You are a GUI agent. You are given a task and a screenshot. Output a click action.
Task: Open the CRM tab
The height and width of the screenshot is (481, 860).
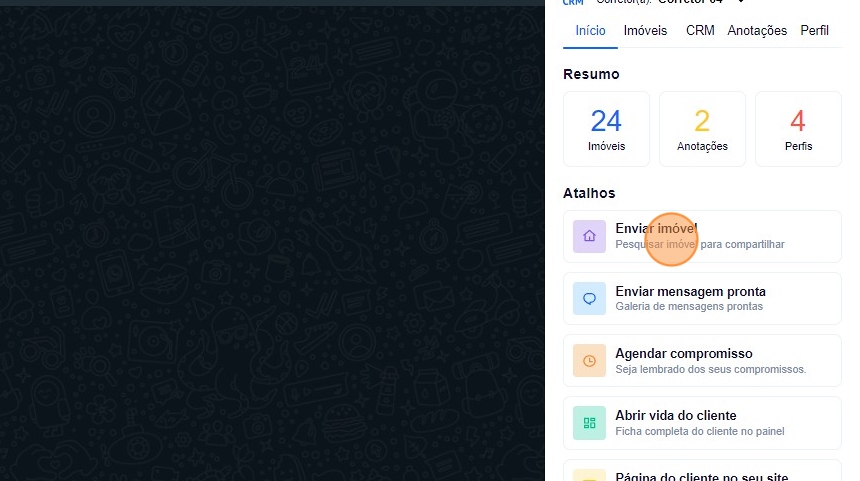(700, 31)
